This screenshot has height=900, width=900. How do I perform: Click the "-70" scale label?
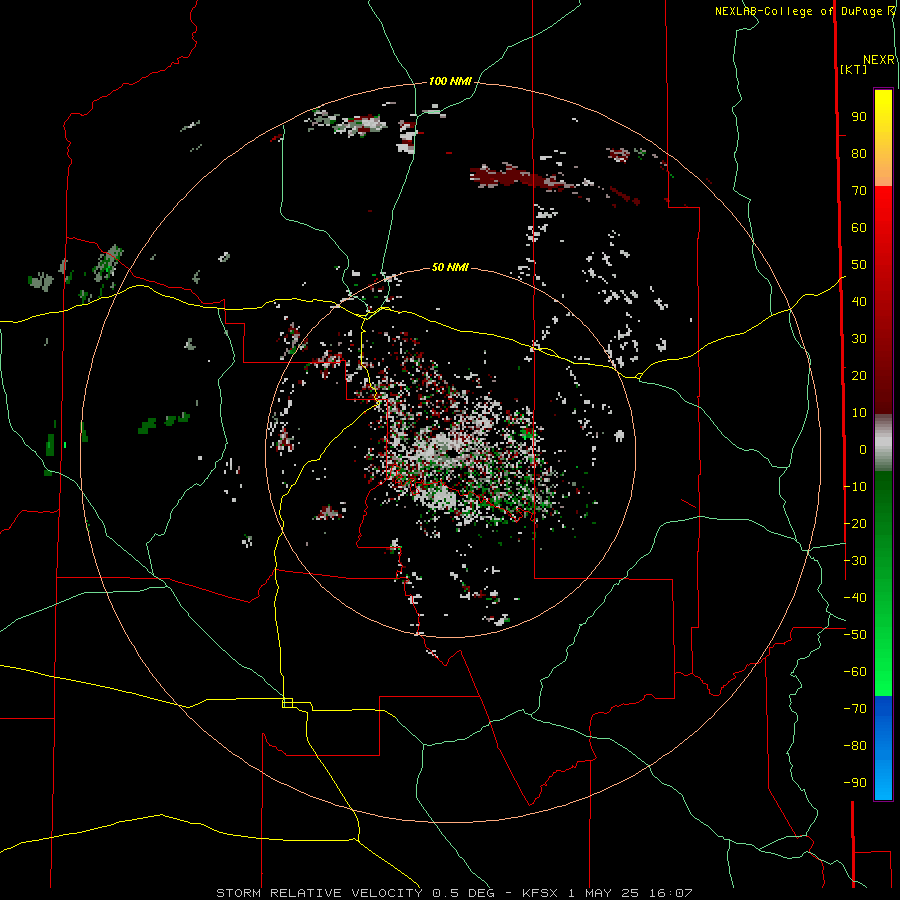pyautogui.click(x=855, y=709)
